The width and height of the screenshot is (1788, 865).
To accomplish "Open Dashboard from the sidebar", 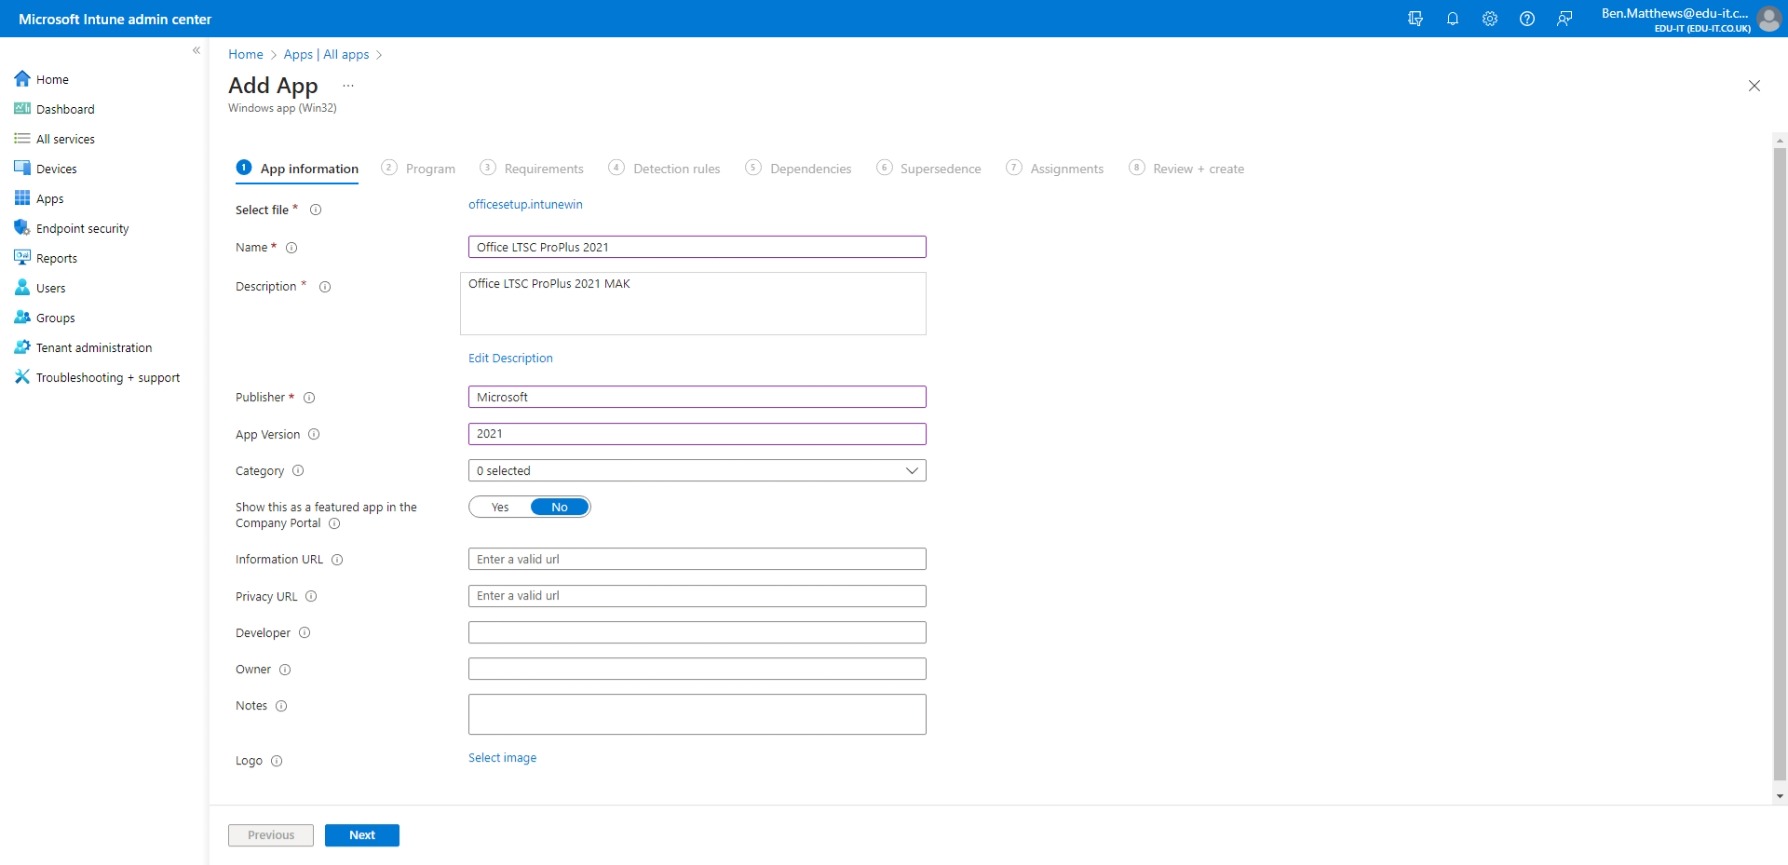I will 65,109.
